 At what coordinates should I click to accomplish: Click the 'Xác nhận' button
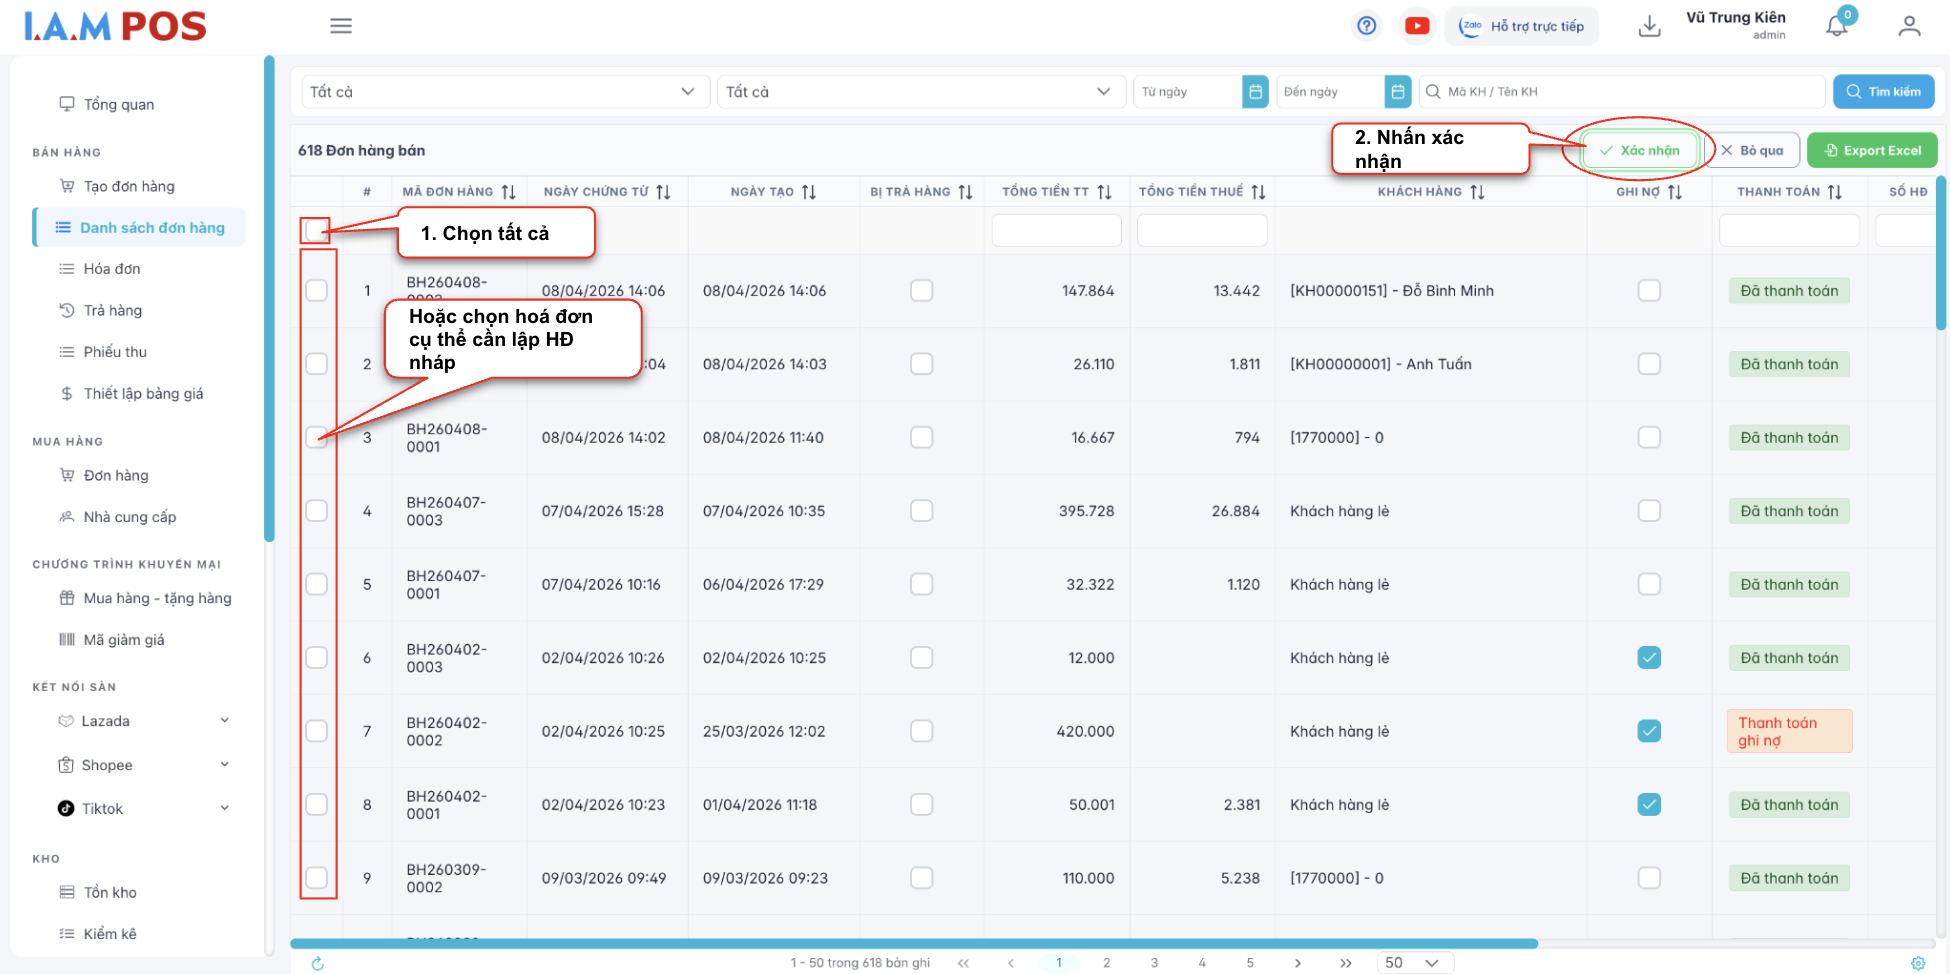click(x=1640, y=151)
